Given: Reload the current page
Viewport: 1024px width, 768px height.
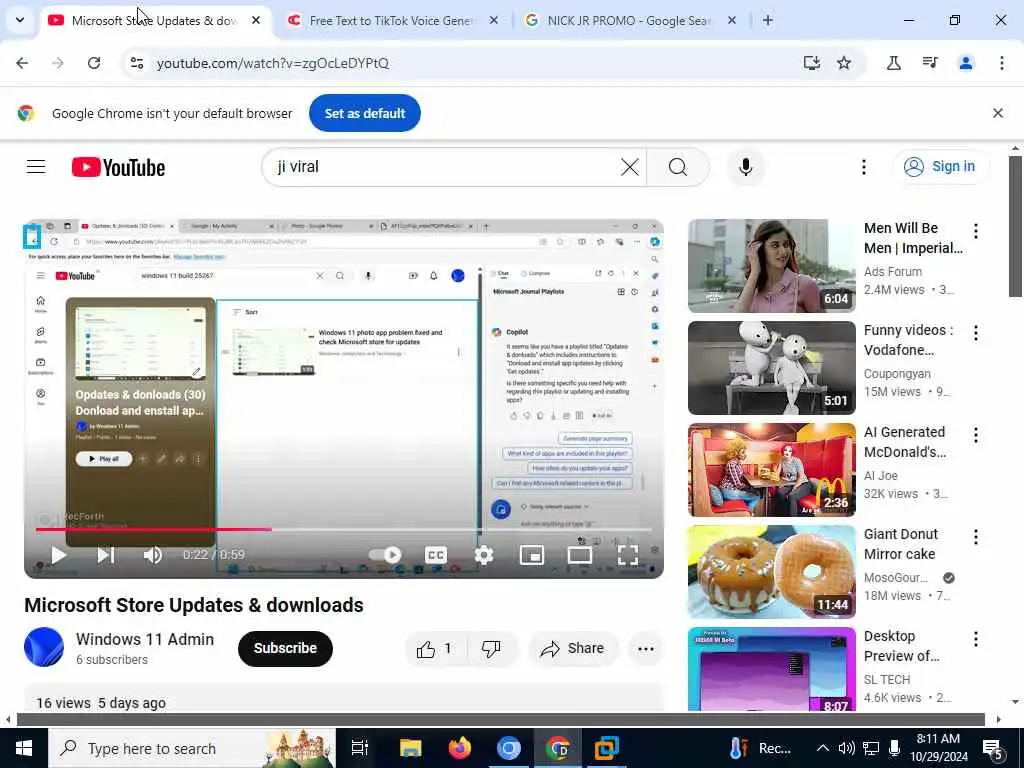Looking at the screenshot, I should 94,63.
